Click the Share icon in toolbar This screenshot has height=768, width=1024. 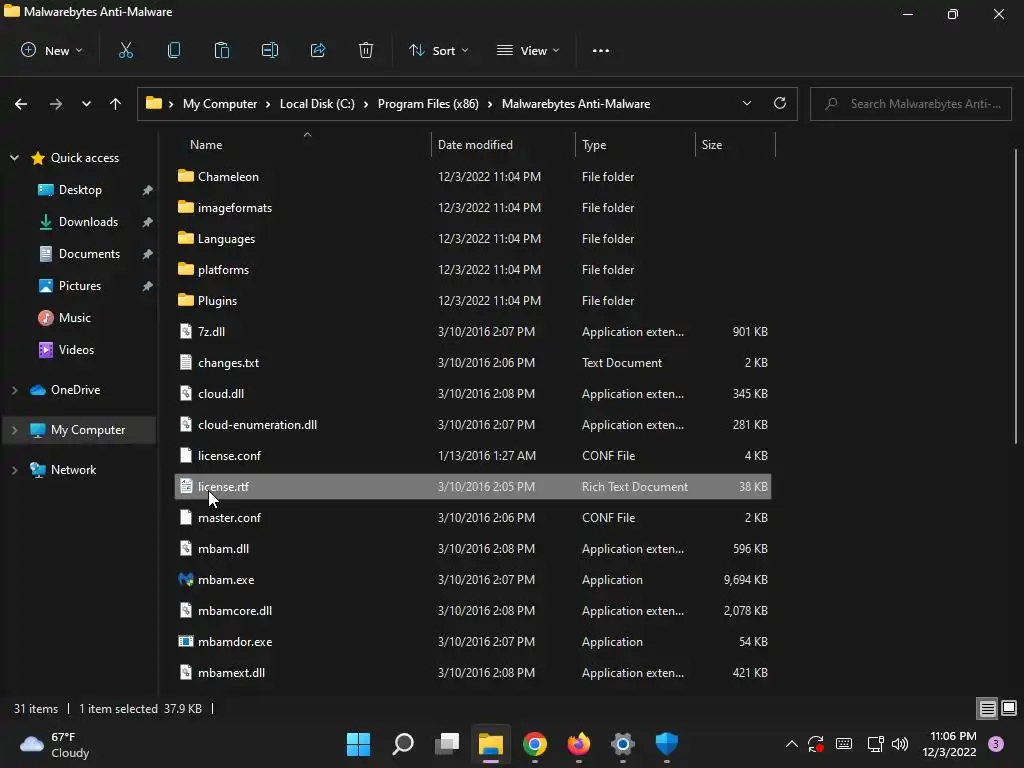(318, 50)
